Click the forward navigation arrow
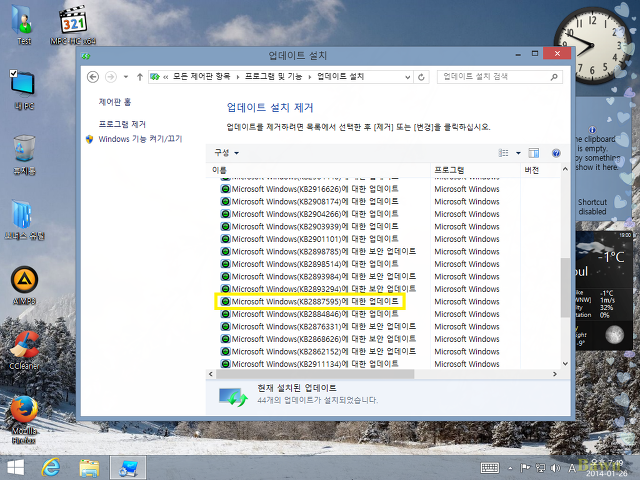This screenshot has height=480, width=640. (x=111, y=77)
